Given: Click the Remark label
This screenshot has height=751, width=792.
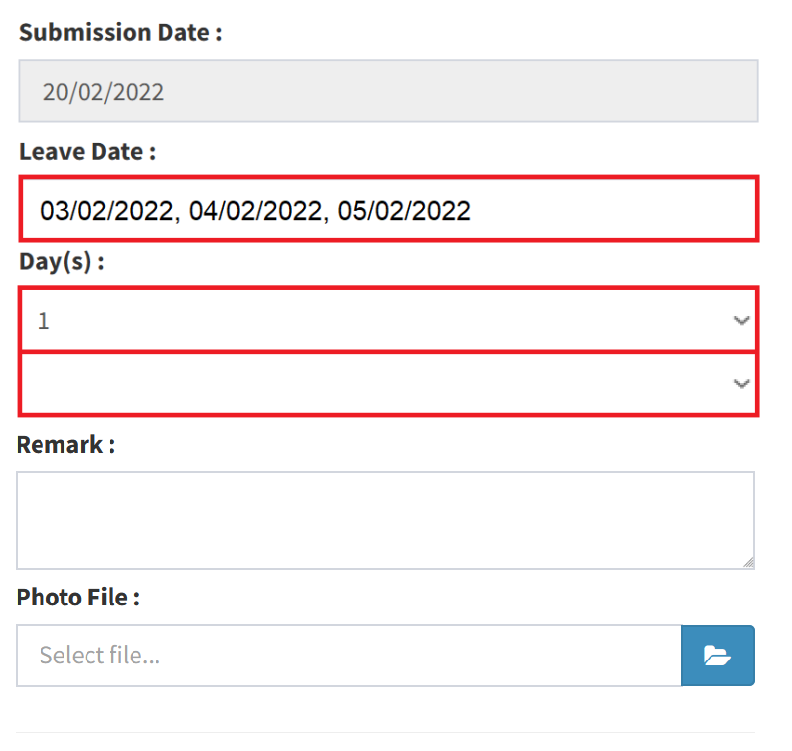Looking at the screenshot, I should (66, 445).
